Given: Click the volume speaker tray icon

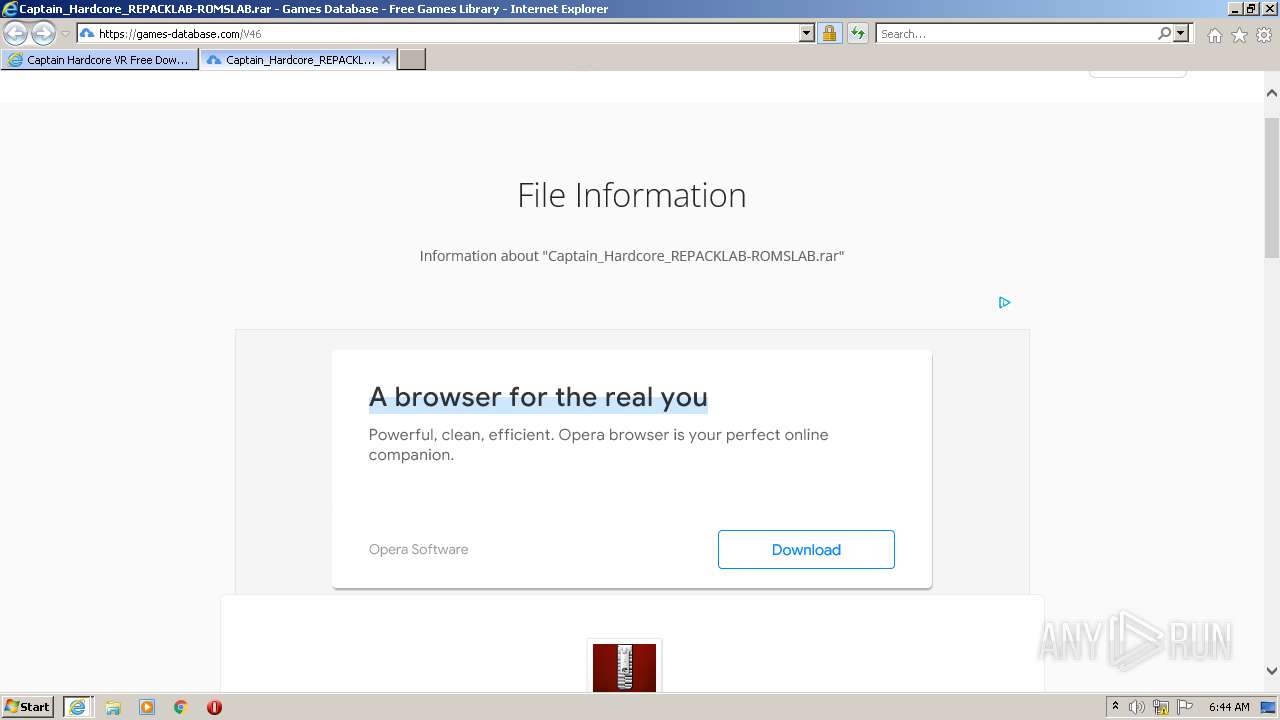Looking at the screenshot, I should coord(1137,707).
